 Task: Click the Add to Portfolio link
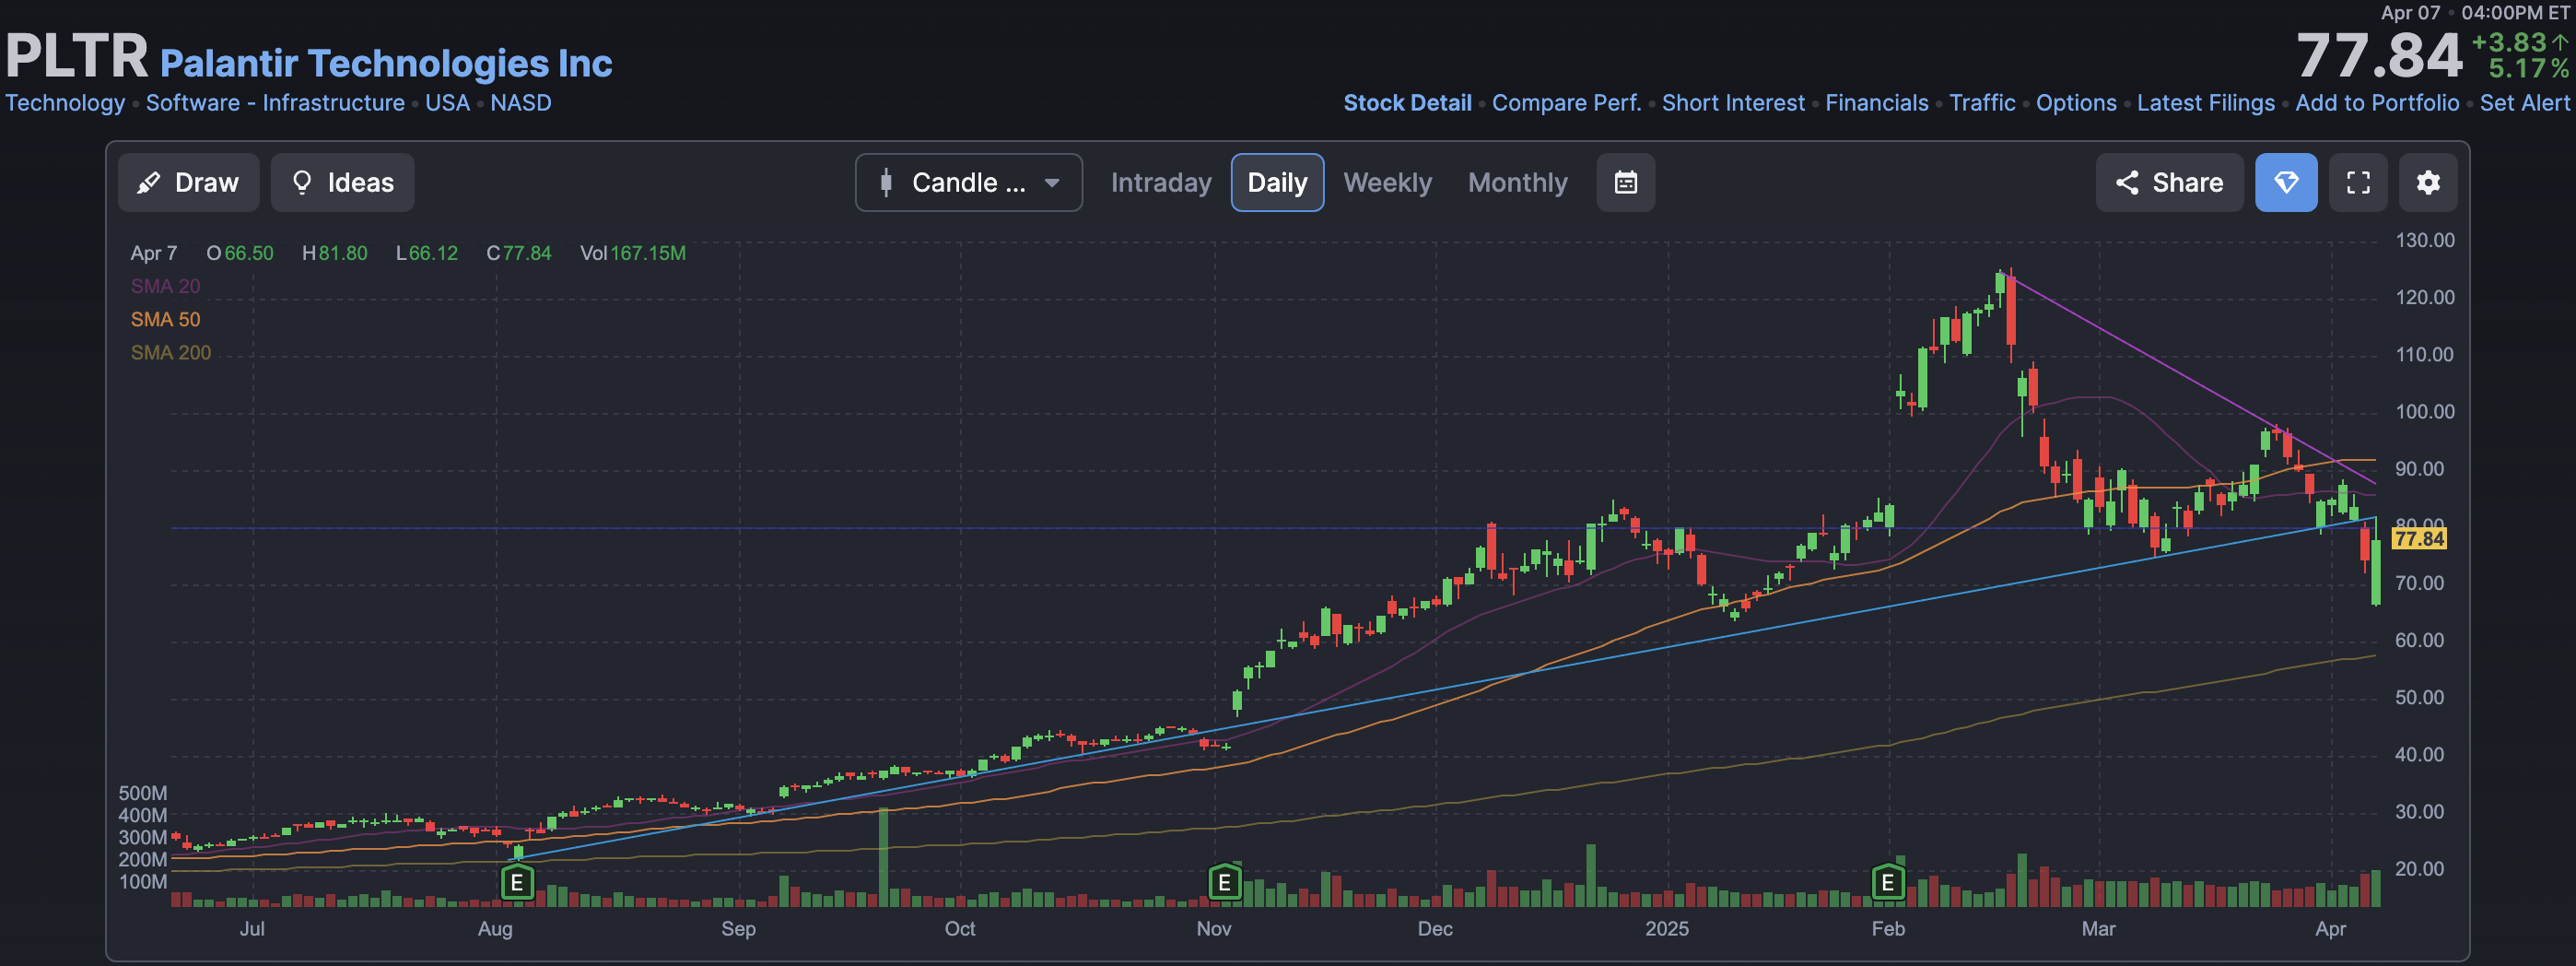(x=2377, y=102)
